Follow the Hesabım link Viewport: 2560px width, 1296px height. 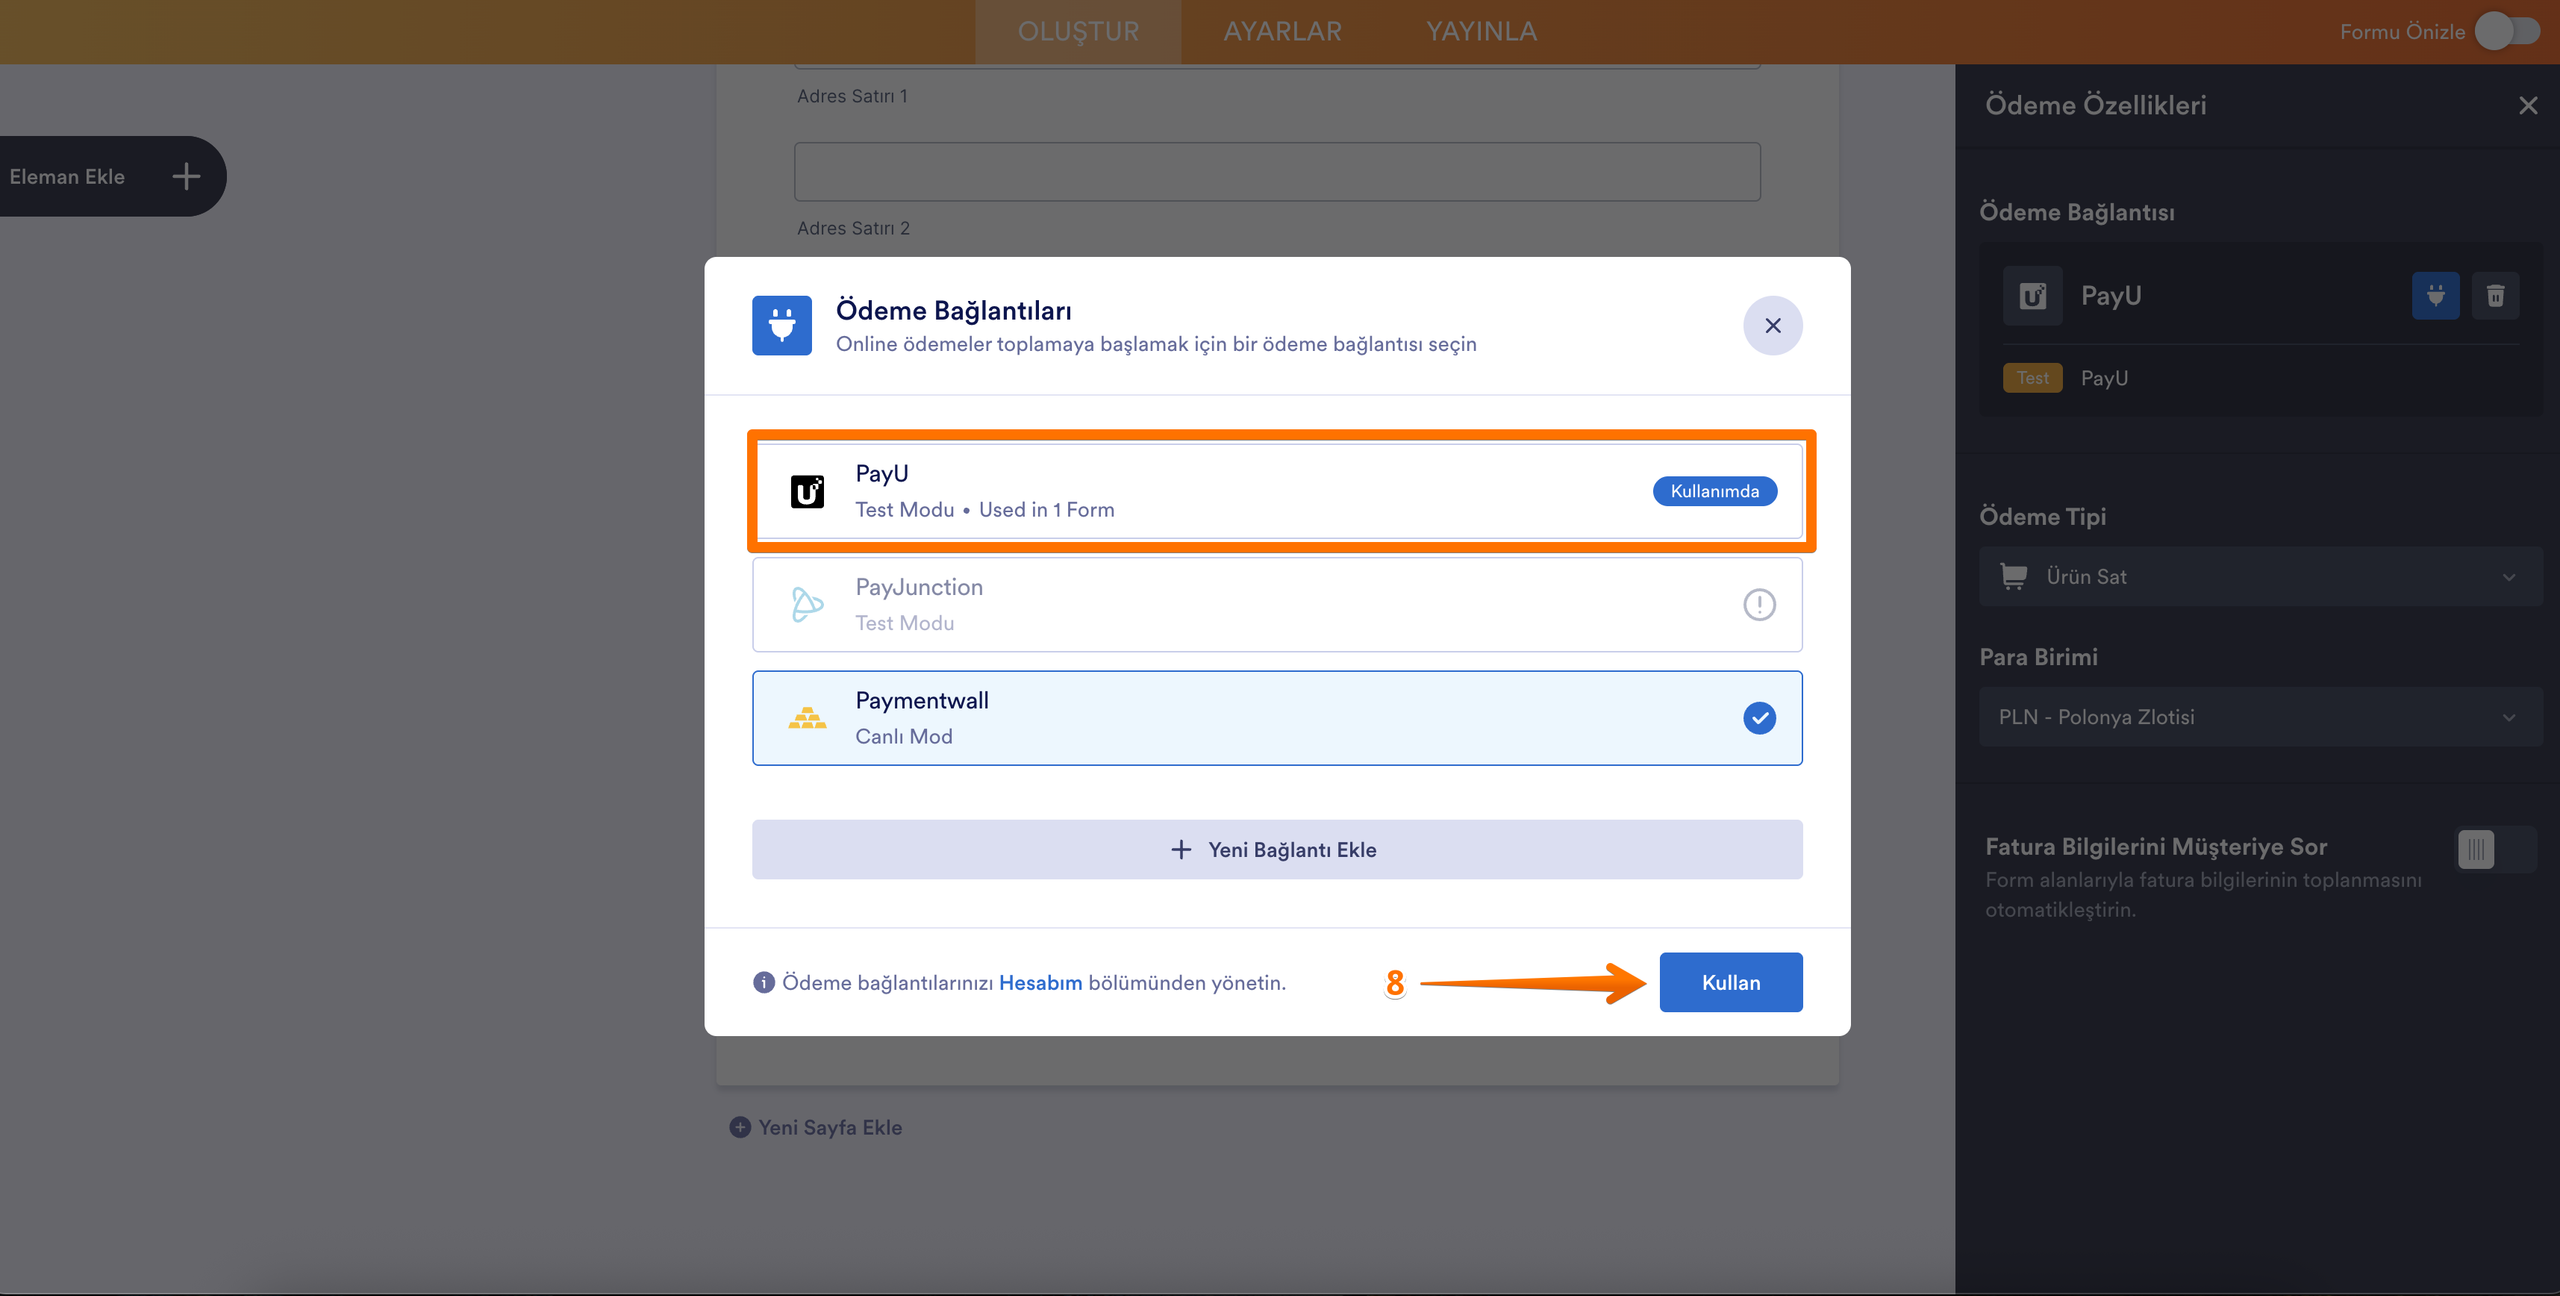(x=1040, y=982)
